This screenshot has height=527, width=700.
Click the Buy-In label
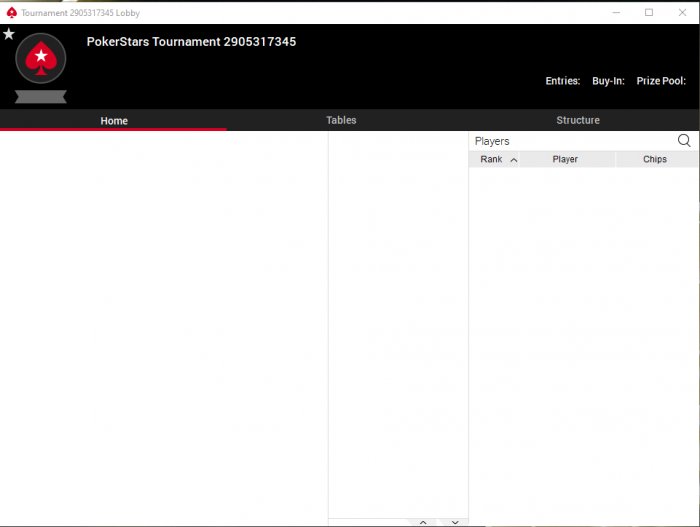(608, 81)
